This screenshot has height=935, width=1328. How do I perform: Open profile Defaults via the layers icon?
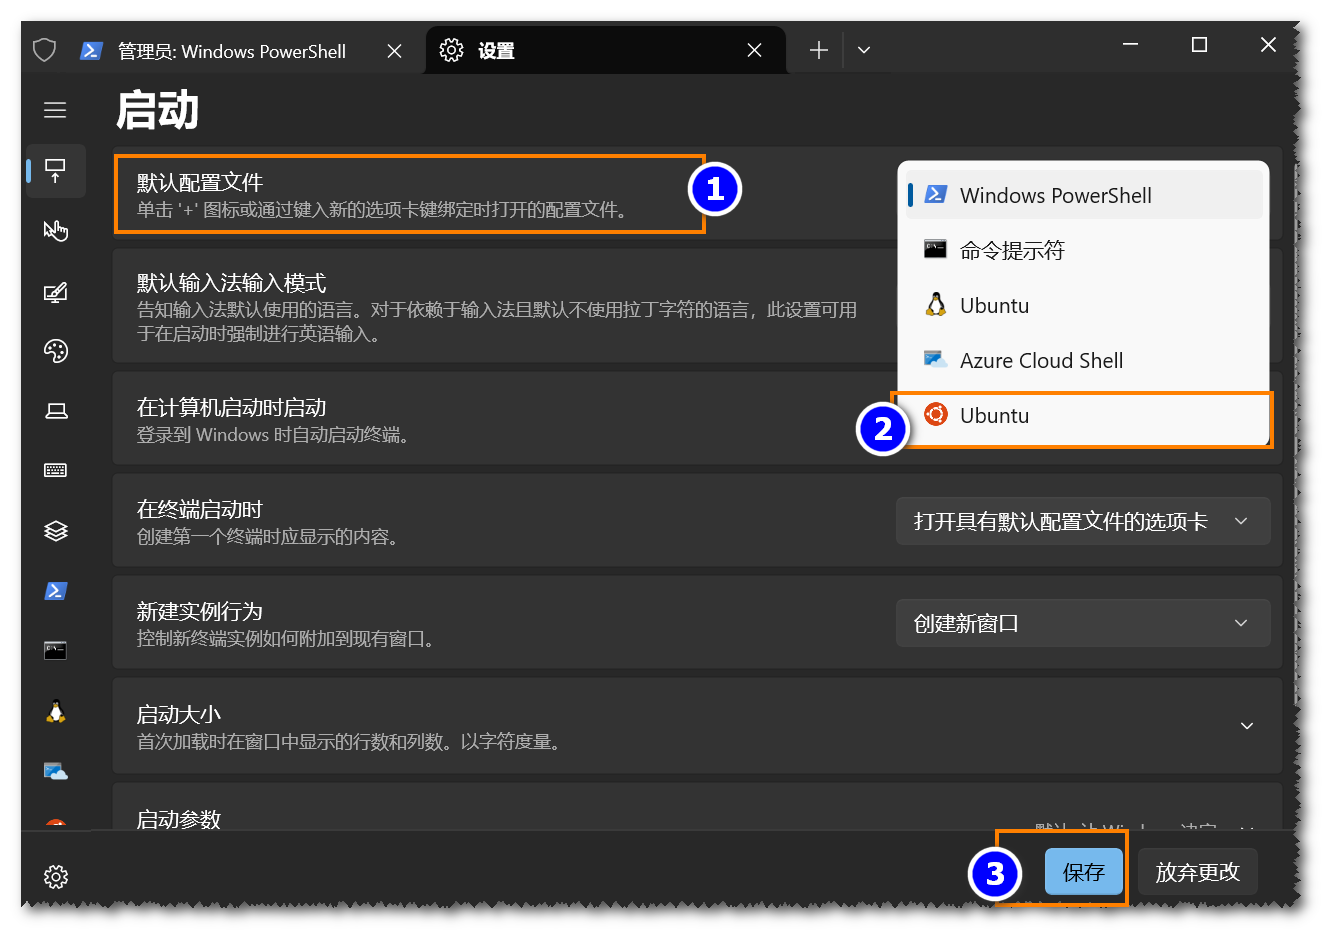(x=56, y=531)
